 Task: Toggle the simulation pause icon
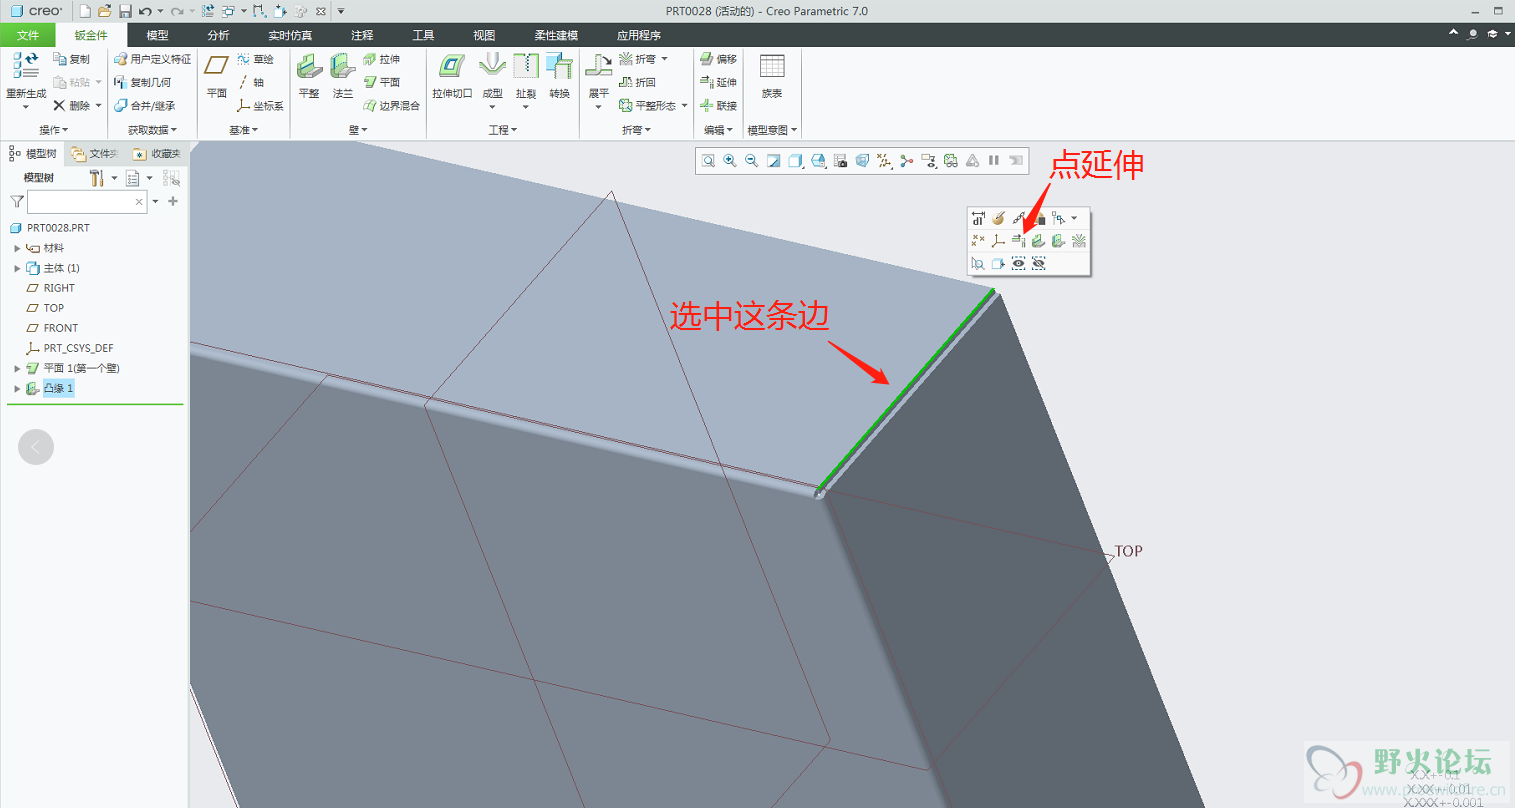point(994,160)
